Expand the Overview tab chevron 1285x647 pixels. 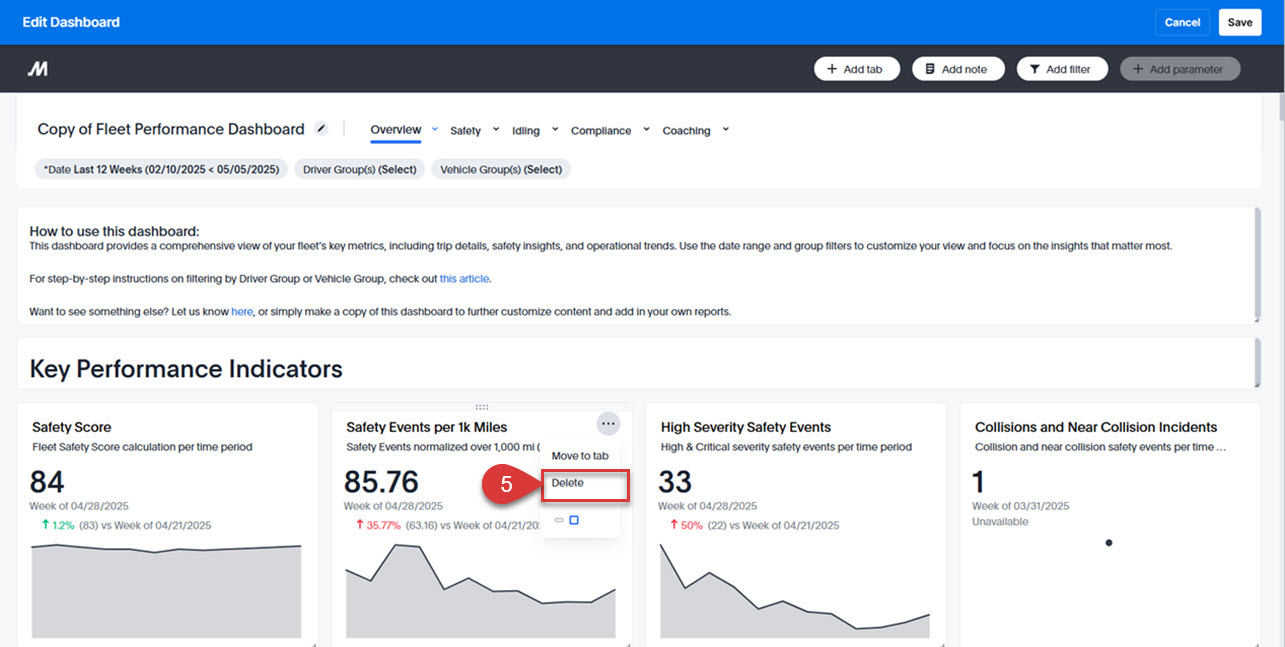[435, 129]
